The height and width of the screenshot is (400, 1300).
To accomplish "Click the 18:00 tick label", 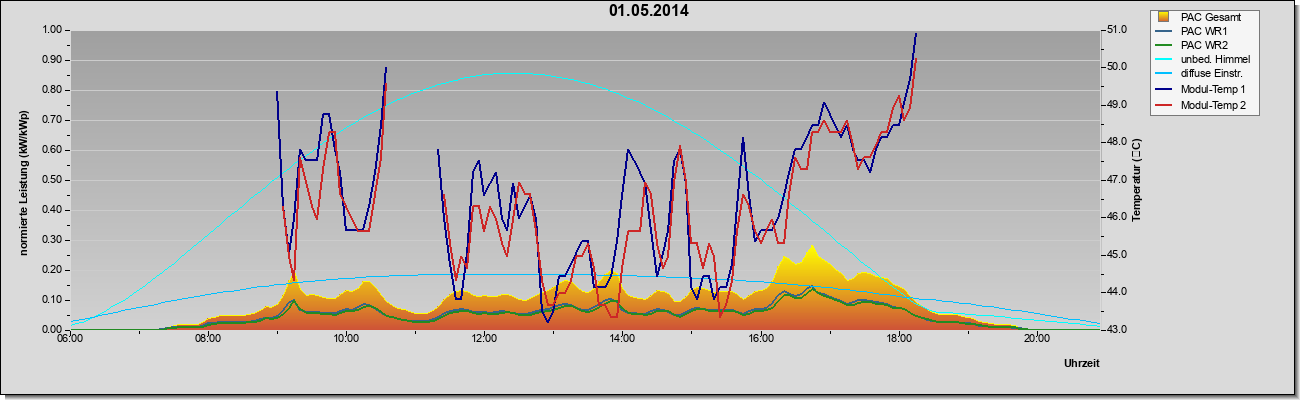I will click(898, 339).
